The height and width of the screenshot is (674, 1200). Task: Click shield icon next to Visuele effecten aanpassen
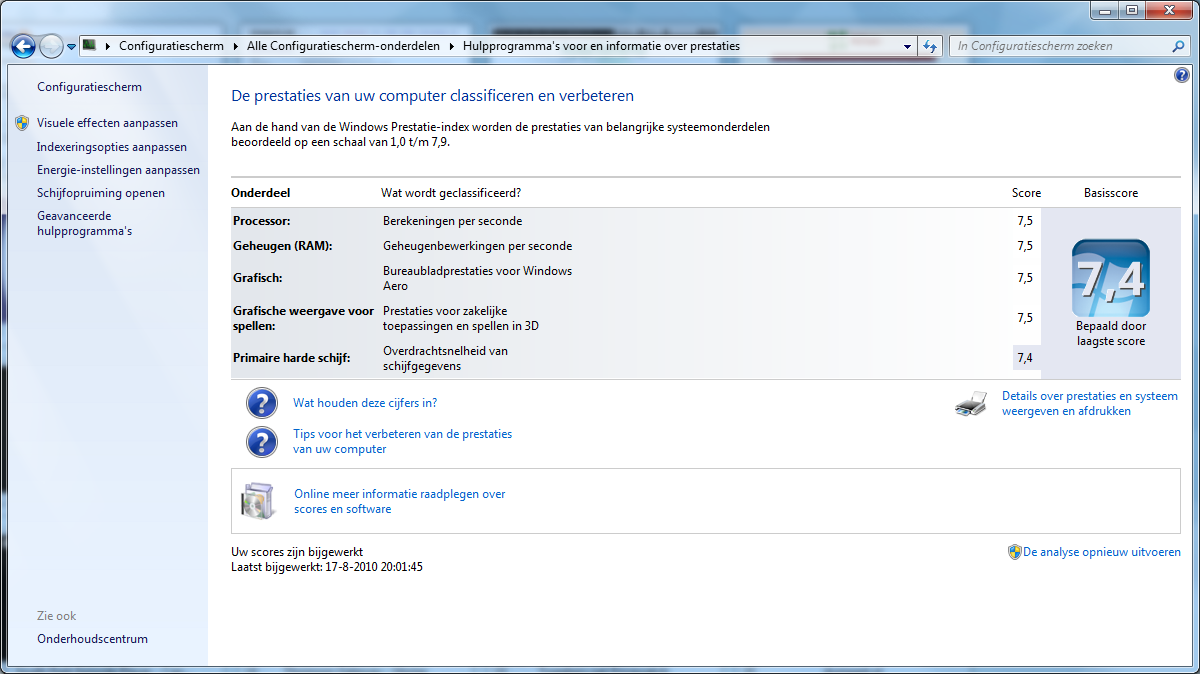23,123
